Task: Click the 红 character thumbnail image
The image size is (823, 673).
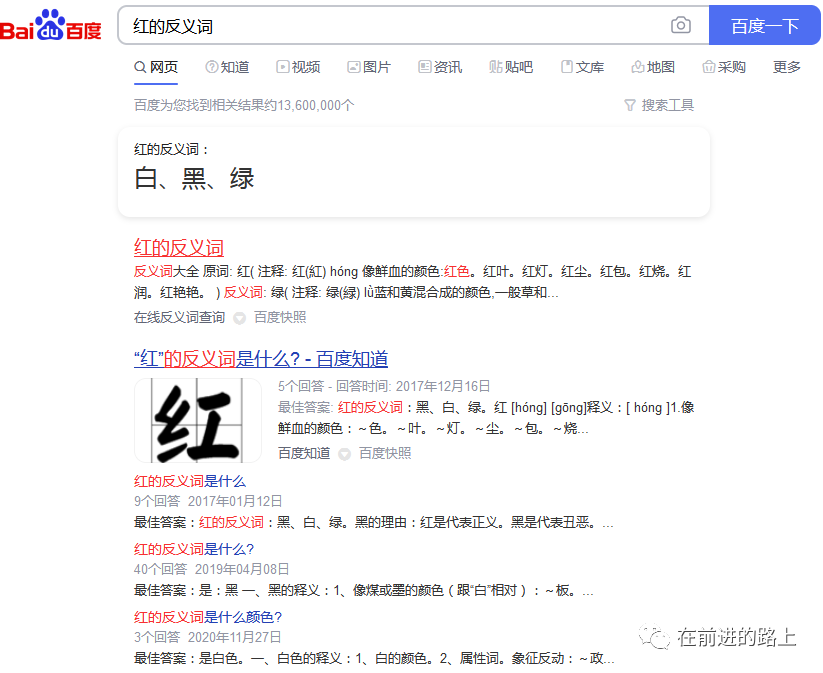Action: (x=198, y=420)
